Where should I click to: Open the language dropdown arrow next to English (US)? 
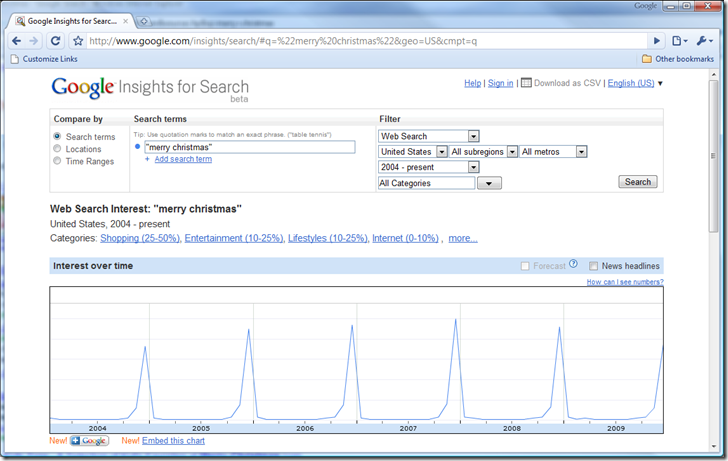pyautogui.click(x=660, y=84)
